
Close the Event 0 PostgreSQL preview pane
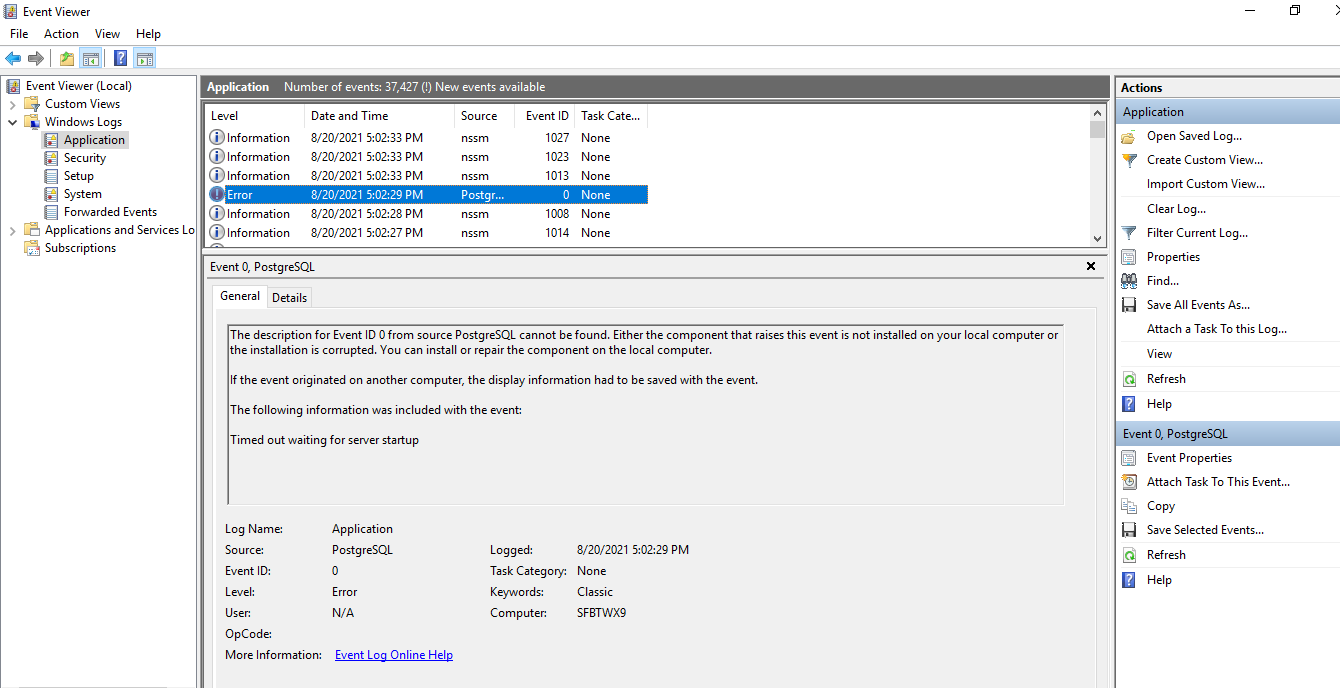tap(1091, 267)
